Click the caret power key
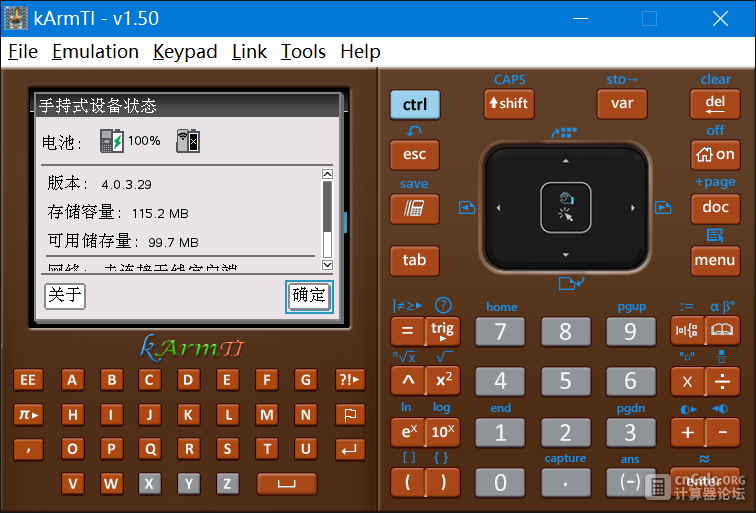The width and height of the screenshot is (756, 513). 407,380
